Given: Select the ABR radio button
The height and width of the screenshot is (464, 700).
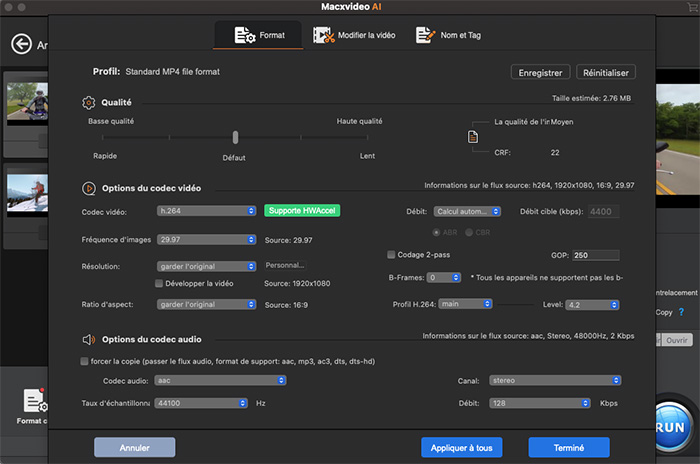Looking at the screenshot, I should point(436,232).
